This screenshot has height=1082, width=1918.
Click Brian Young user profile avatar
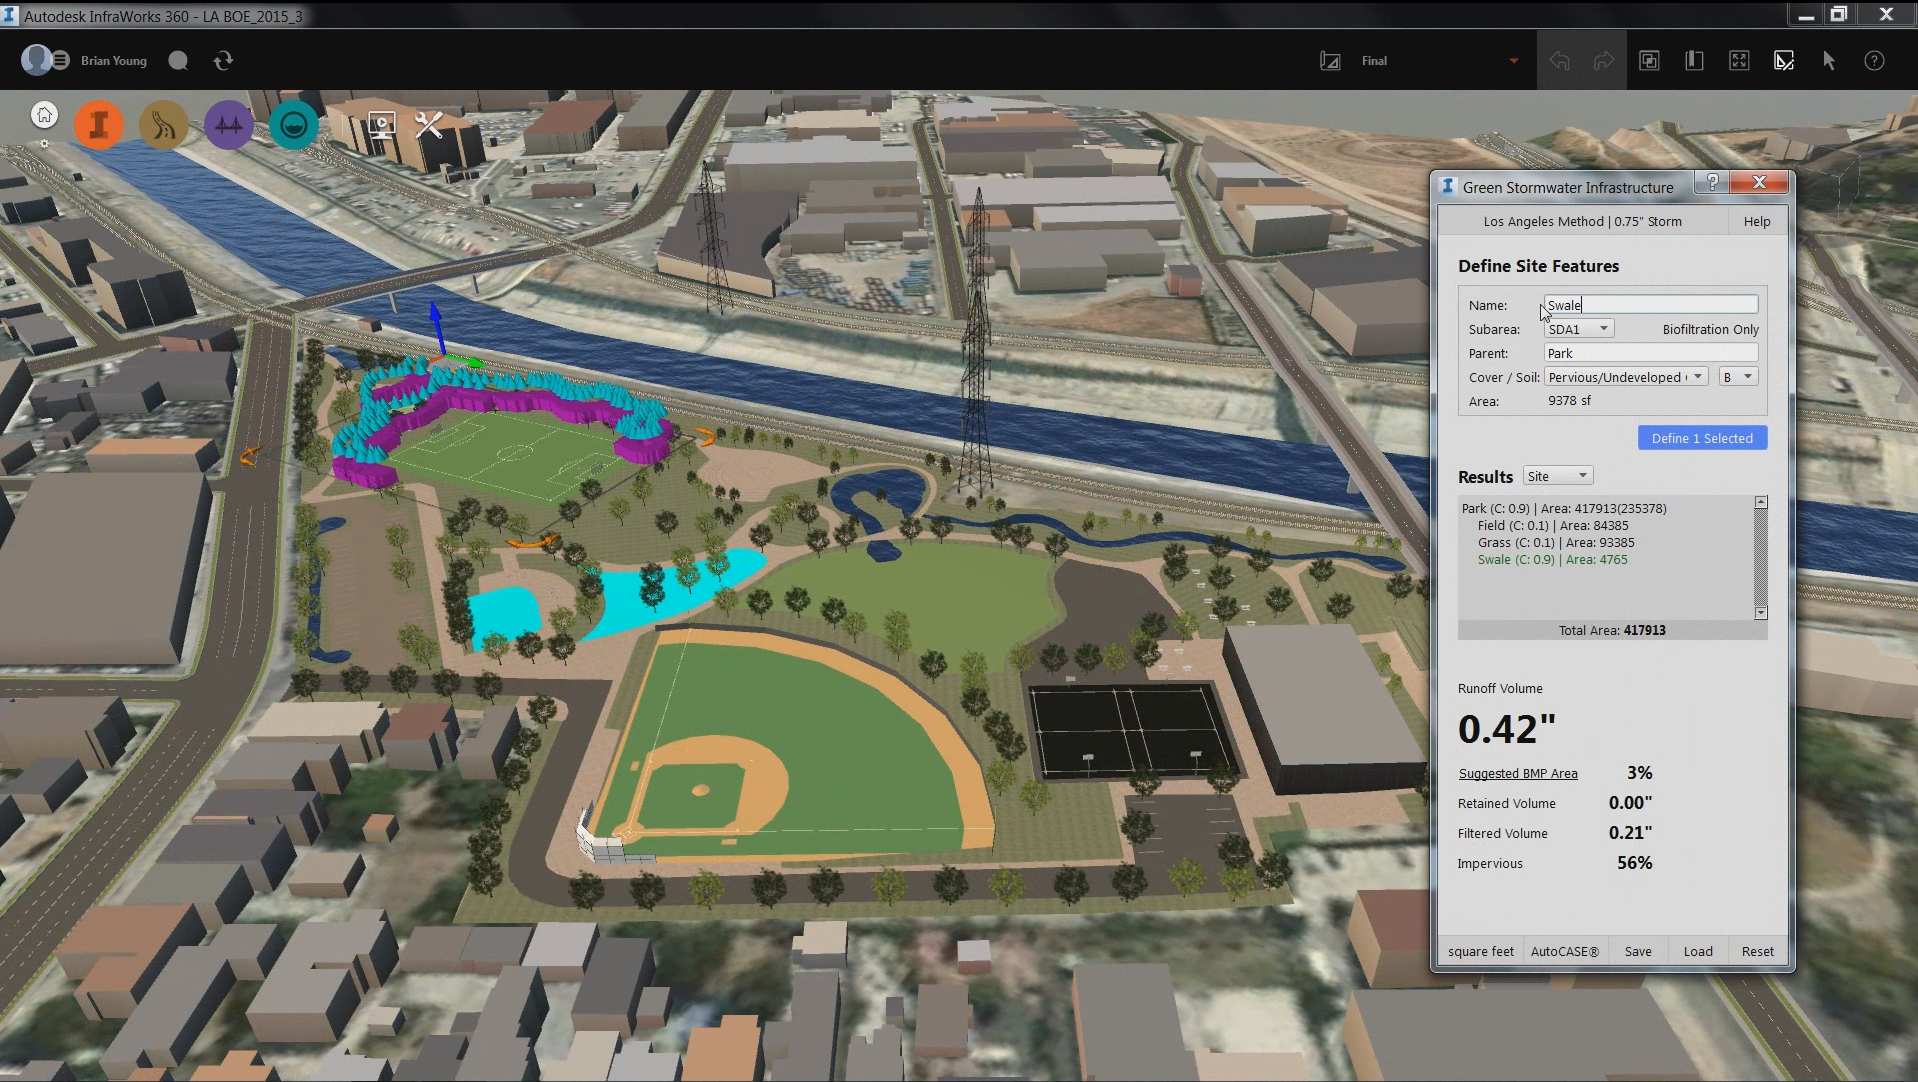click(x=37, y=60)
